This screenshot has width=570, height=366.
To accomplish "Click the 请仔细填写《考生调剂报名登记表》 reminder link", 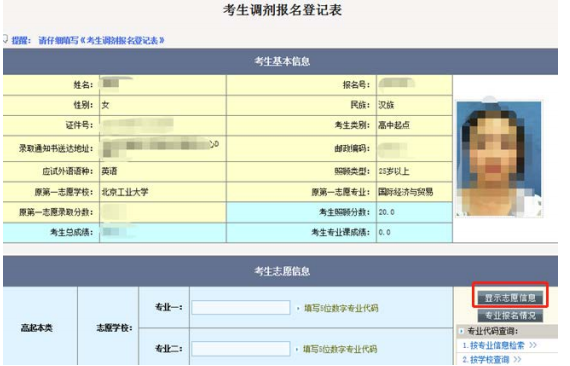I will pos(101,41).
